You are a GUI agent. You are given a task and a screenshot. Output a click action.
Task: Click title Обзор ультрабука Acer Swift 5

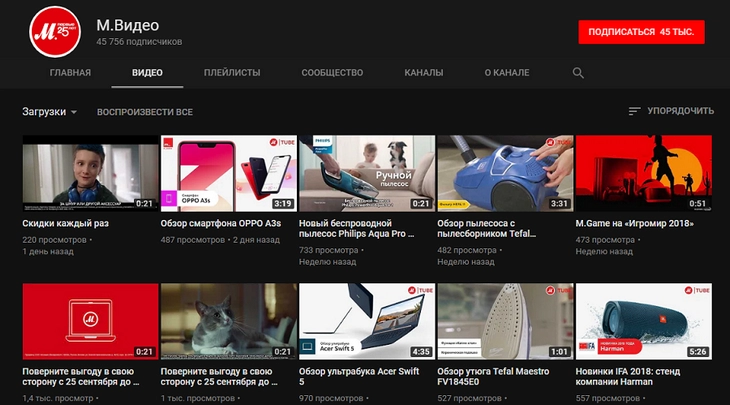[359, 377]
